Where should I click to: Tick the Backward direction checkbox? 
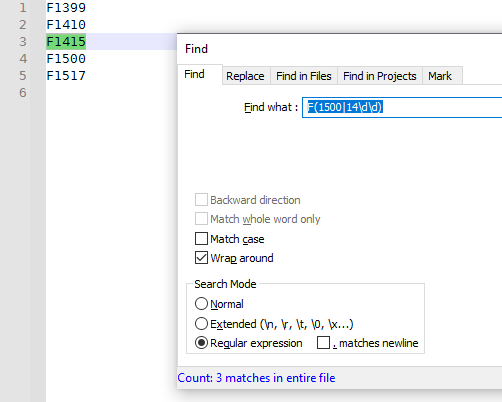pos(201,200)
